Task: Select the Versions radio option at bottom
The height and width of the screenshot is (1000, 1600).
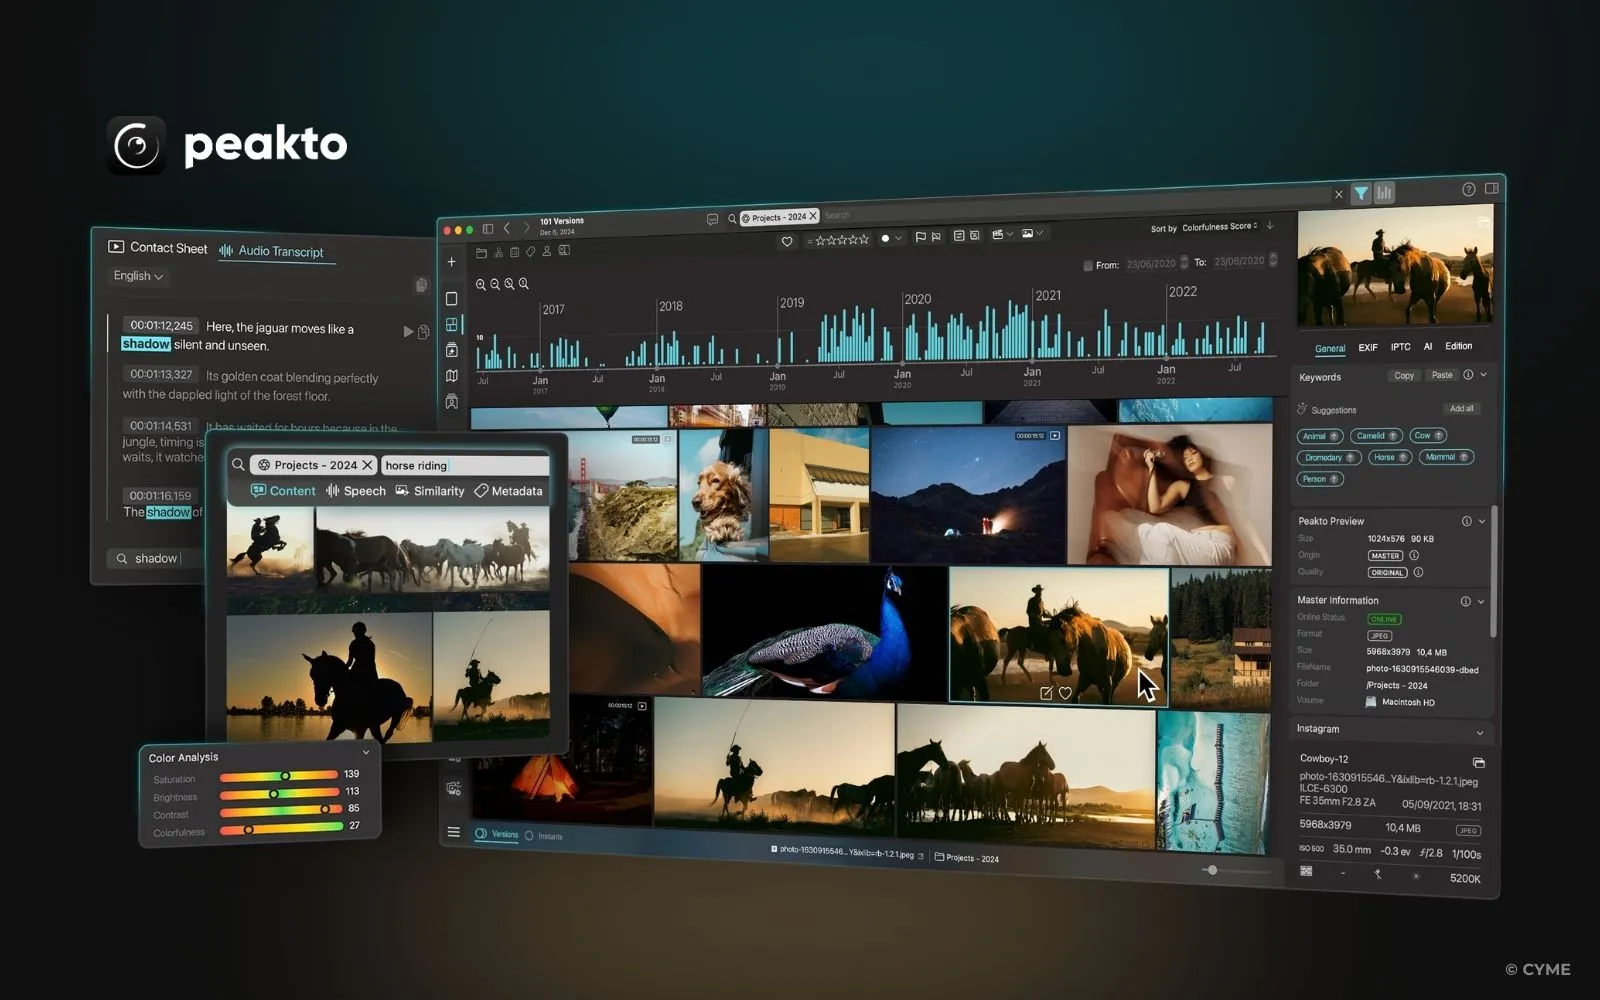Action: coord(497,834)
